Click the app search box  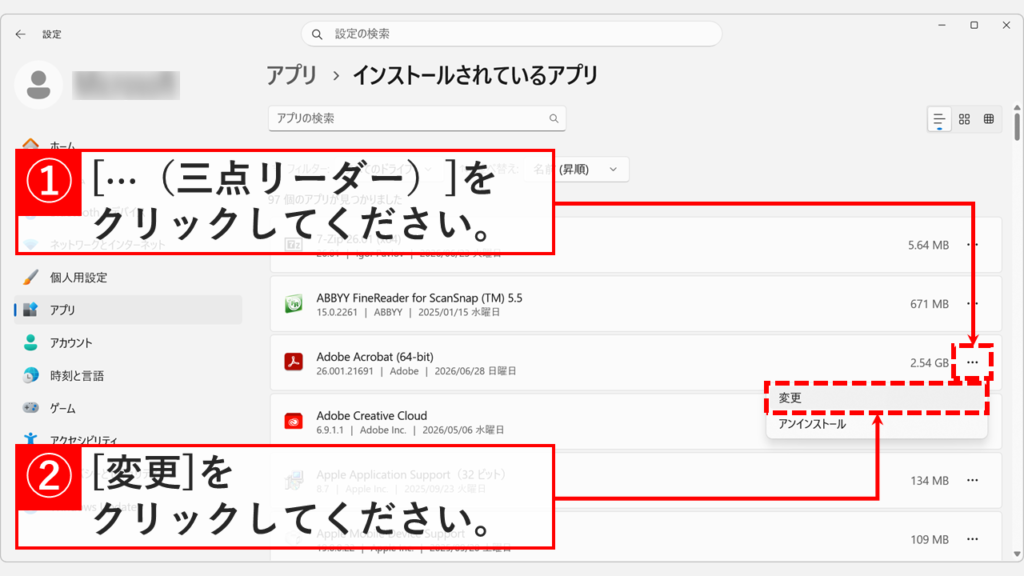point(417,118)
